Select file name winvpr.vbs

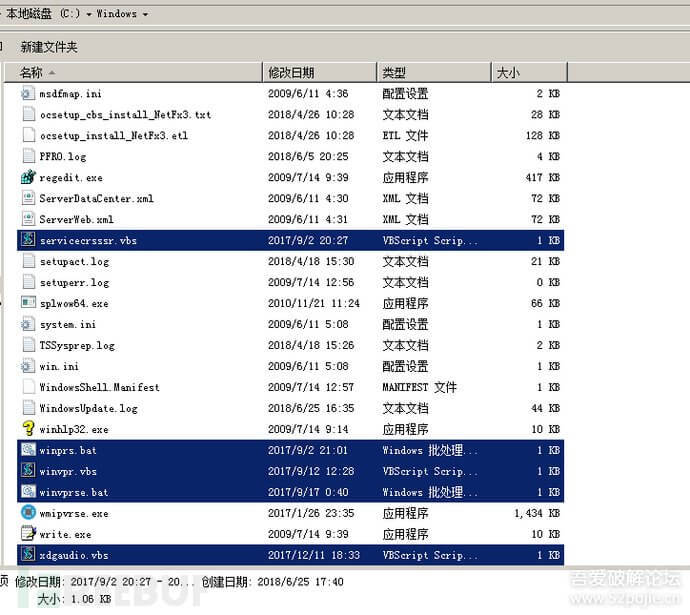[68, 471]
